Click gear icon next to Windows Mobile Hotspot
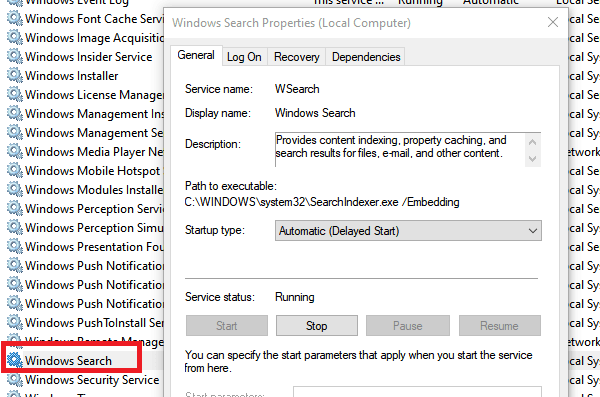This screenshot has height=397, width=600. [15, 170]
